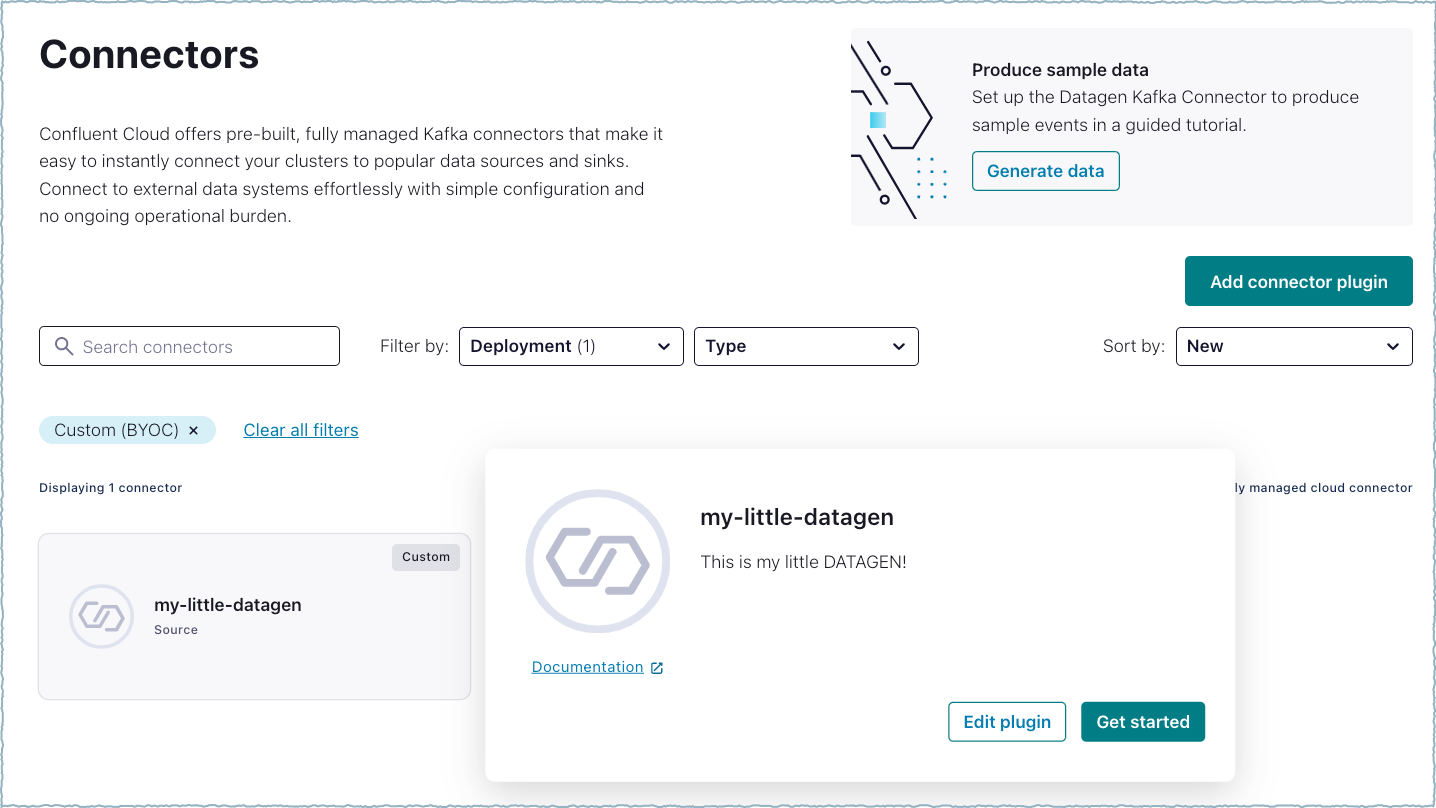Click the external link icon beside Documentation
This screenshot has width=1436, height=808.
(x=657, y=668)
